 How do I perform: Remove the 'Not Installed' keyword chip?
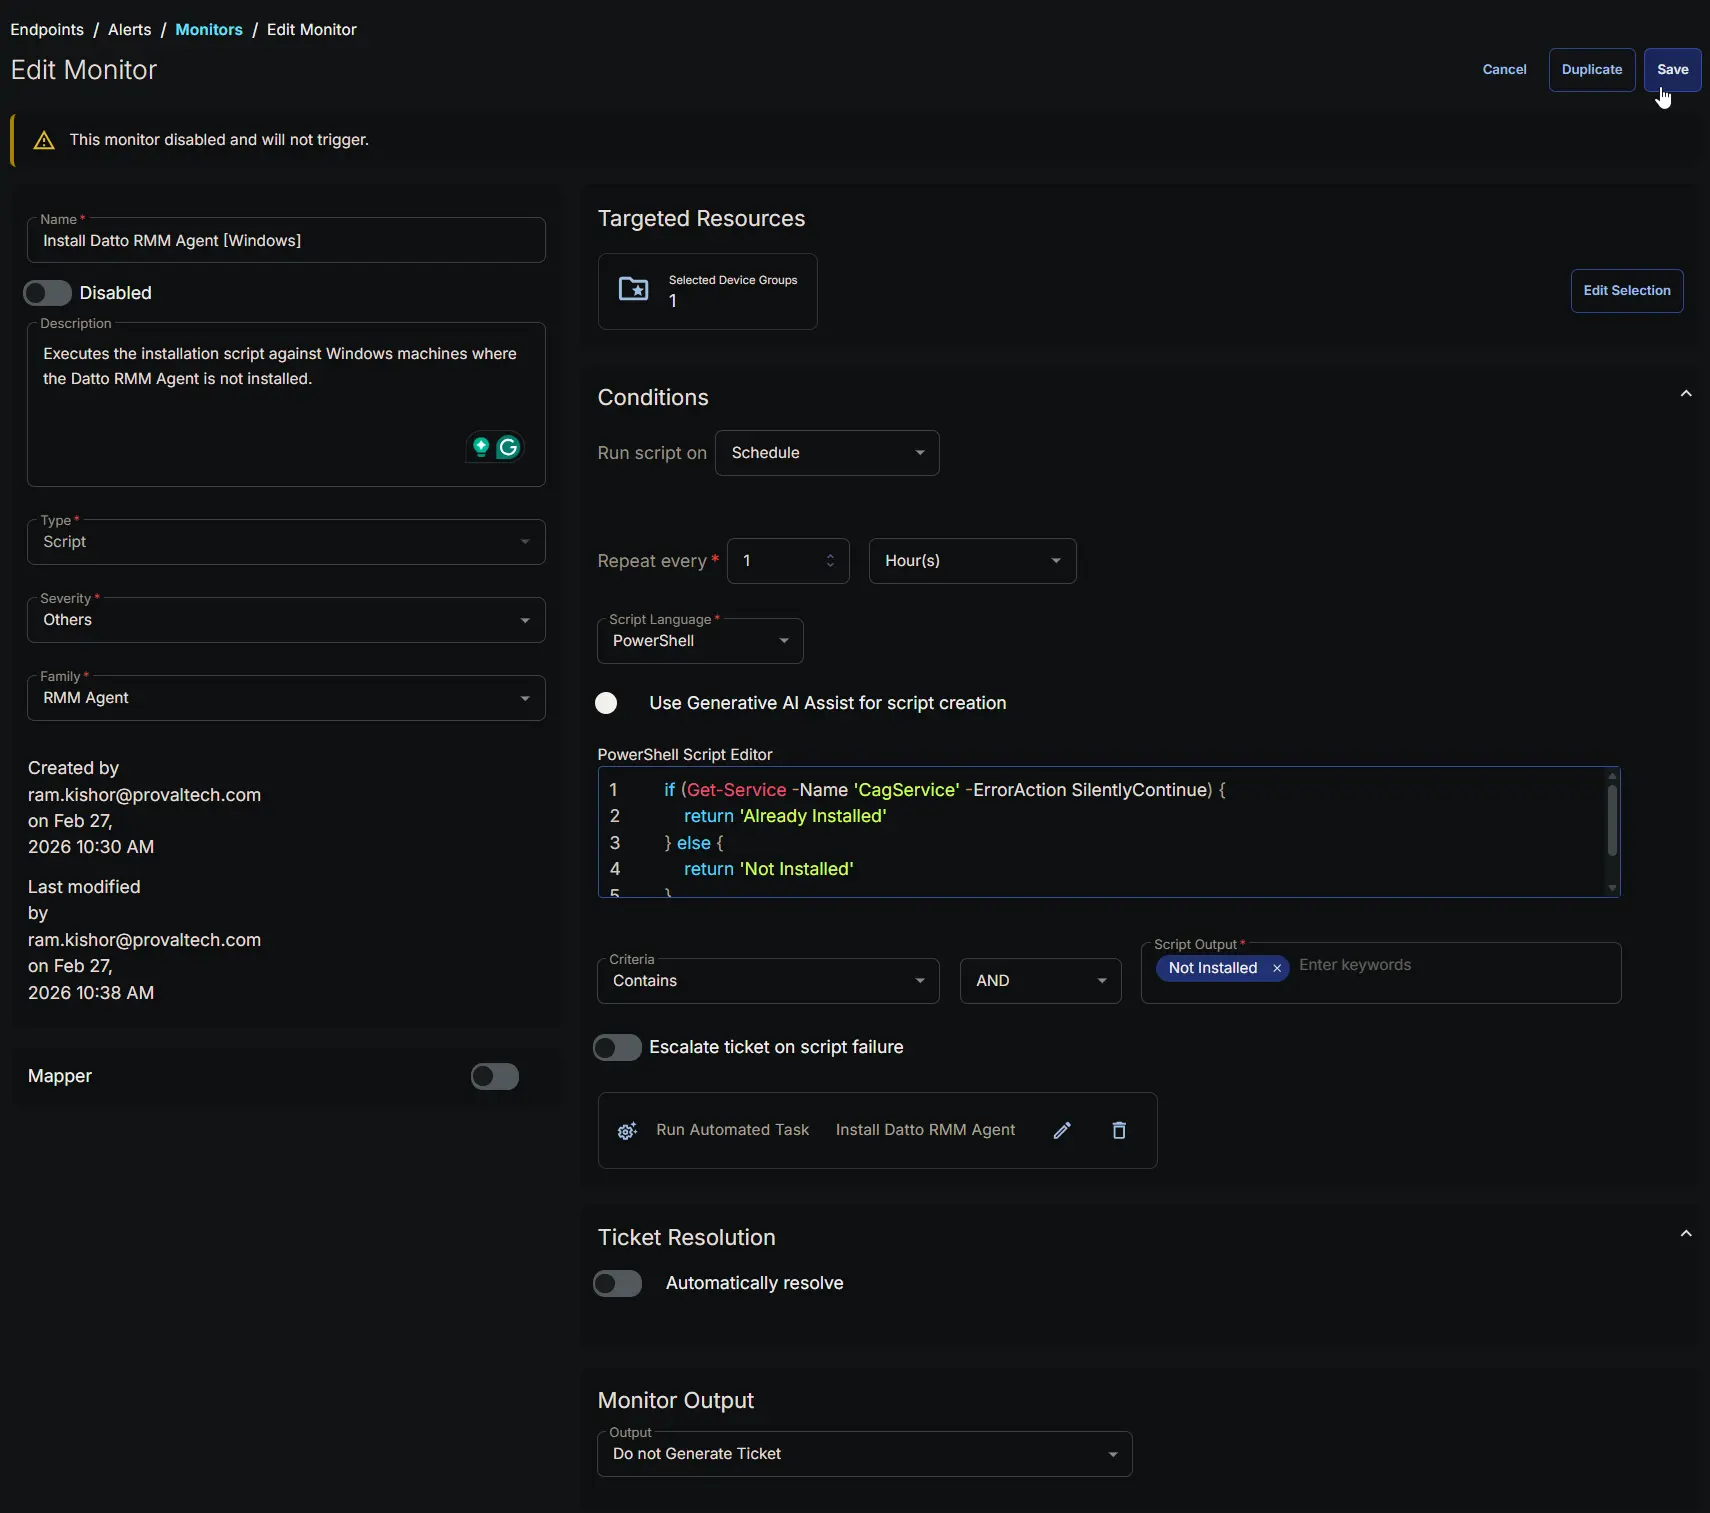tap(1277, 968)
